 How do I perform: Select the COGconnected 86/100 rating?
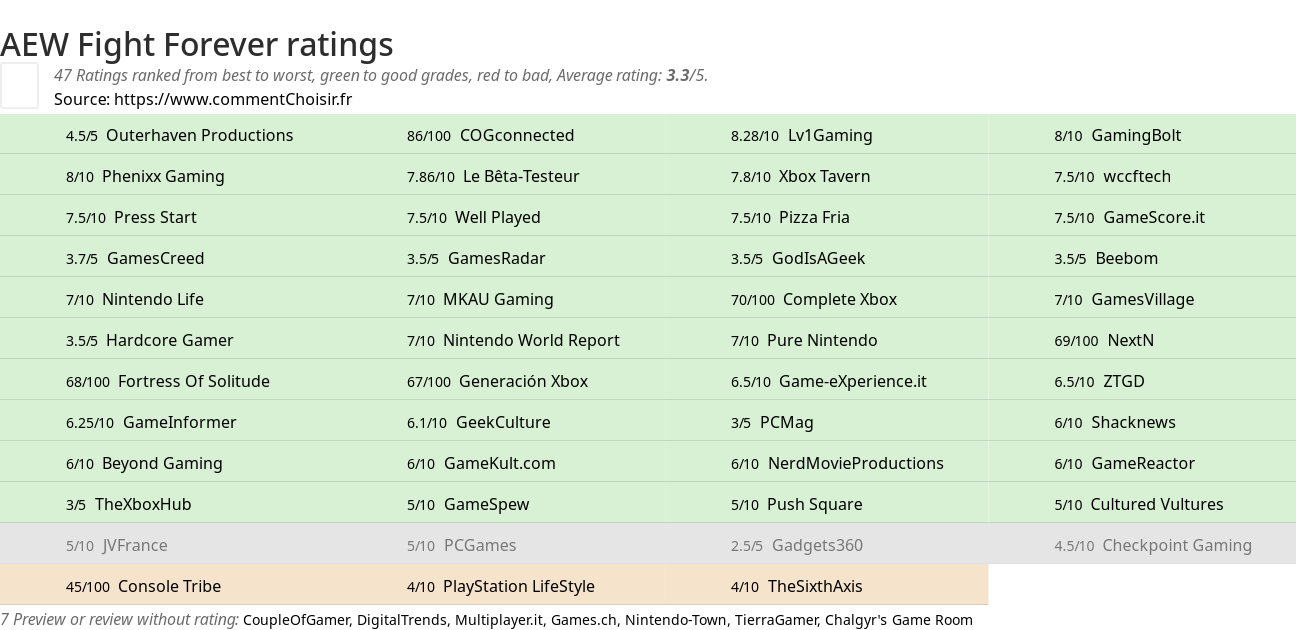pyautogui.click(x=491, y=135)
